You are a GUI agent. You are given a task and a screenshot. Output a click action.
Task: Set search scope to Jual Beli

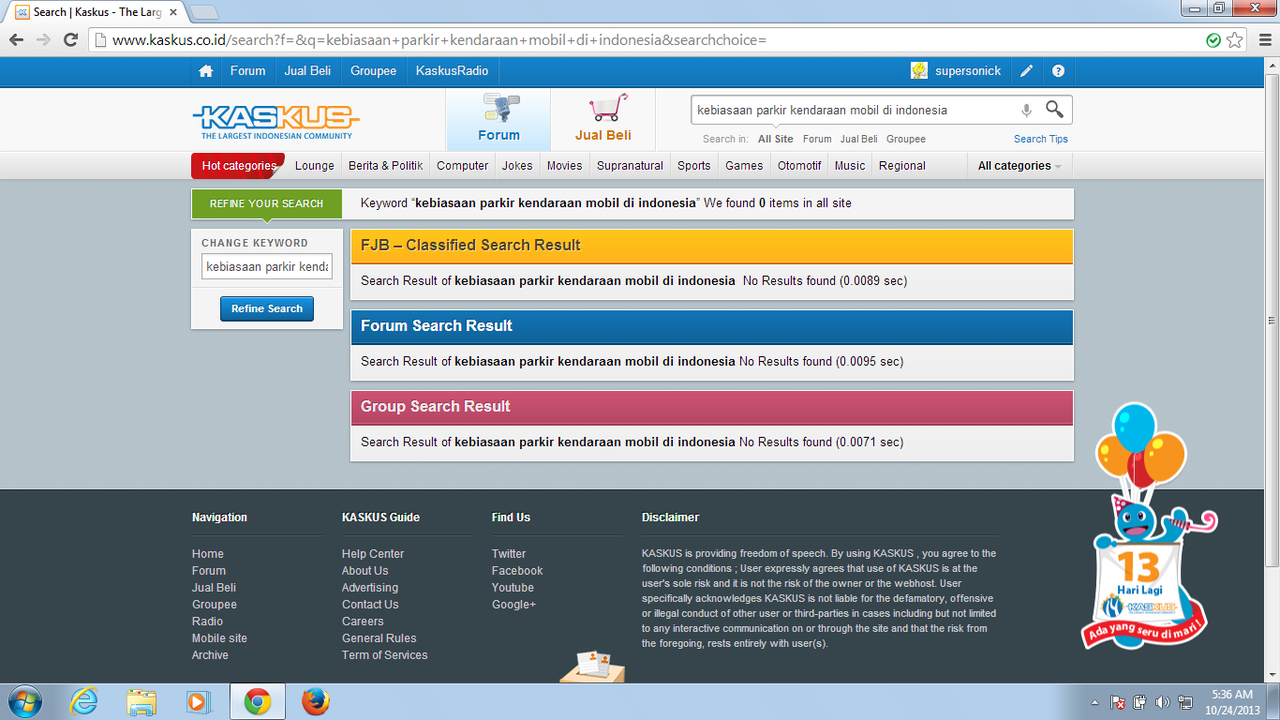859,139
